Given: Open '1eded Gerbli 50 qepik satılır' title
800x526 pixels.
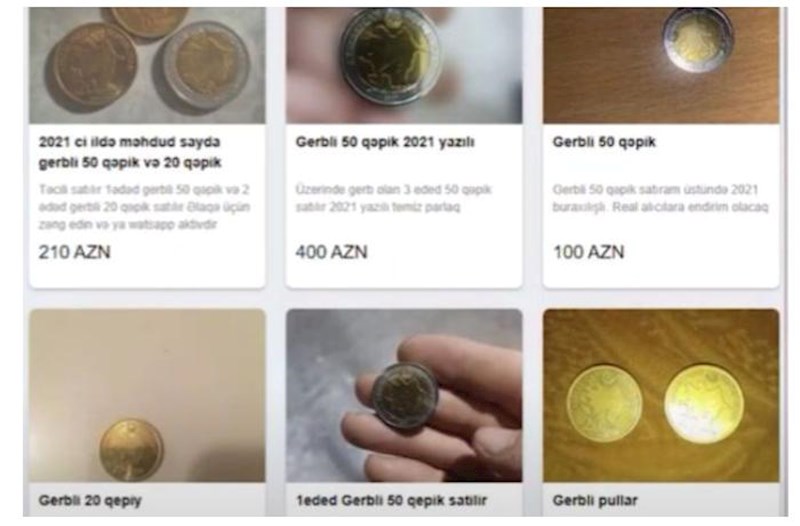Looking at the screenshot, I should [392, 500].
